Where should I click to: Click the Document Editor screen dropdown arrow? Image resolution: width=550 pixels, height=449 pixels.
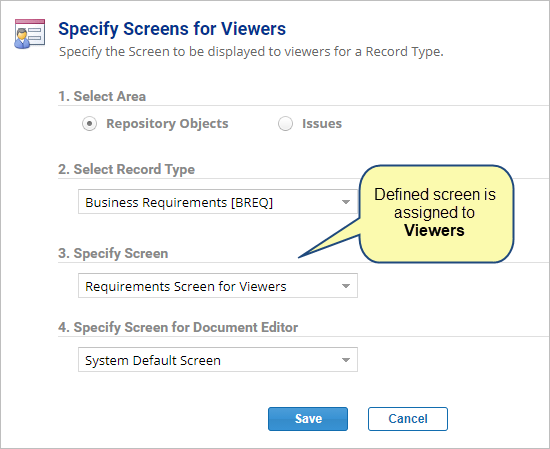tap(346, 360)
